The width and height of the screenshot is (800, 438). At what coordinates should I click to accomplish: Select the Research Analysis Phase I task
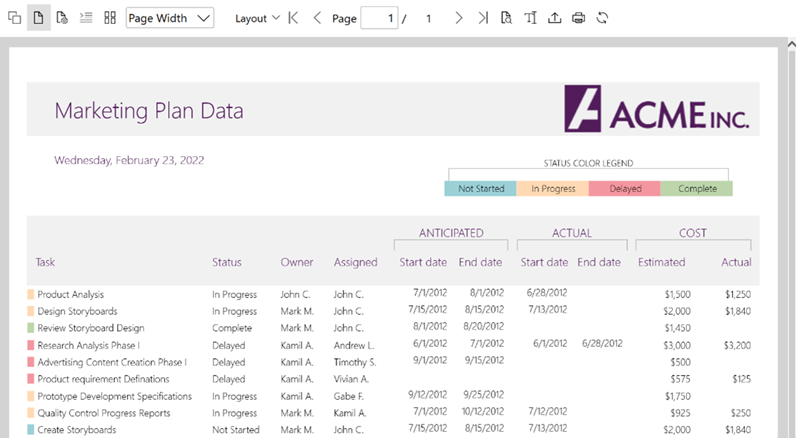tap(88, 346)
